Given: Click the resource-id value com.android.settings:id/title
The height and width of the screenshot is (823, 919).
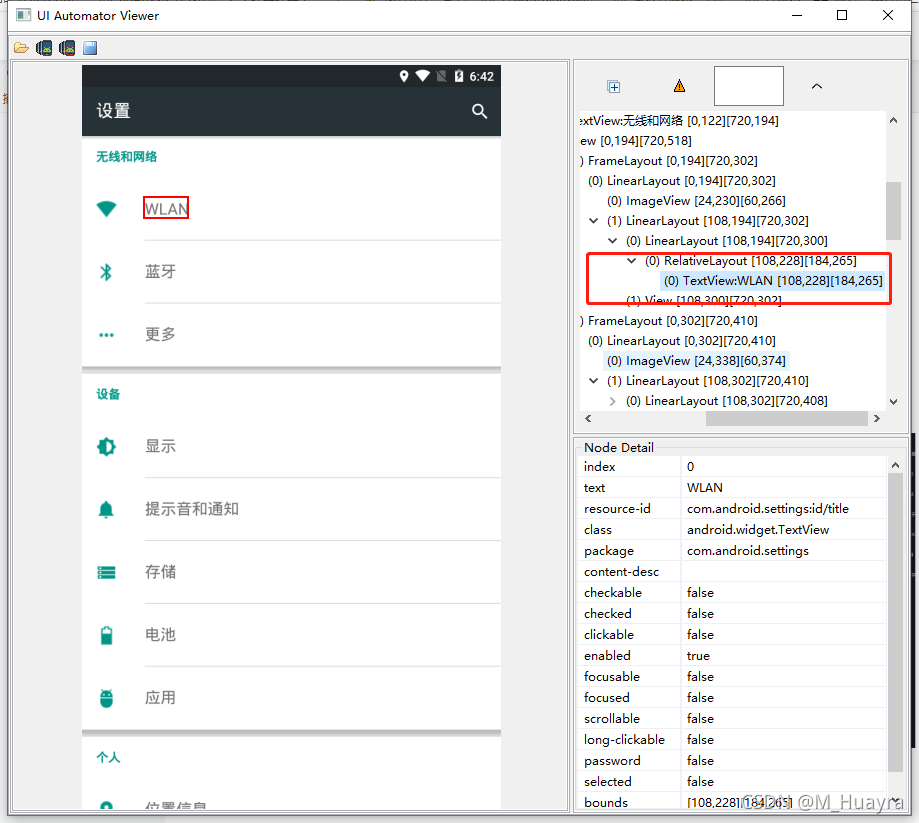Looking at the screenshot, I should (768, 509).
